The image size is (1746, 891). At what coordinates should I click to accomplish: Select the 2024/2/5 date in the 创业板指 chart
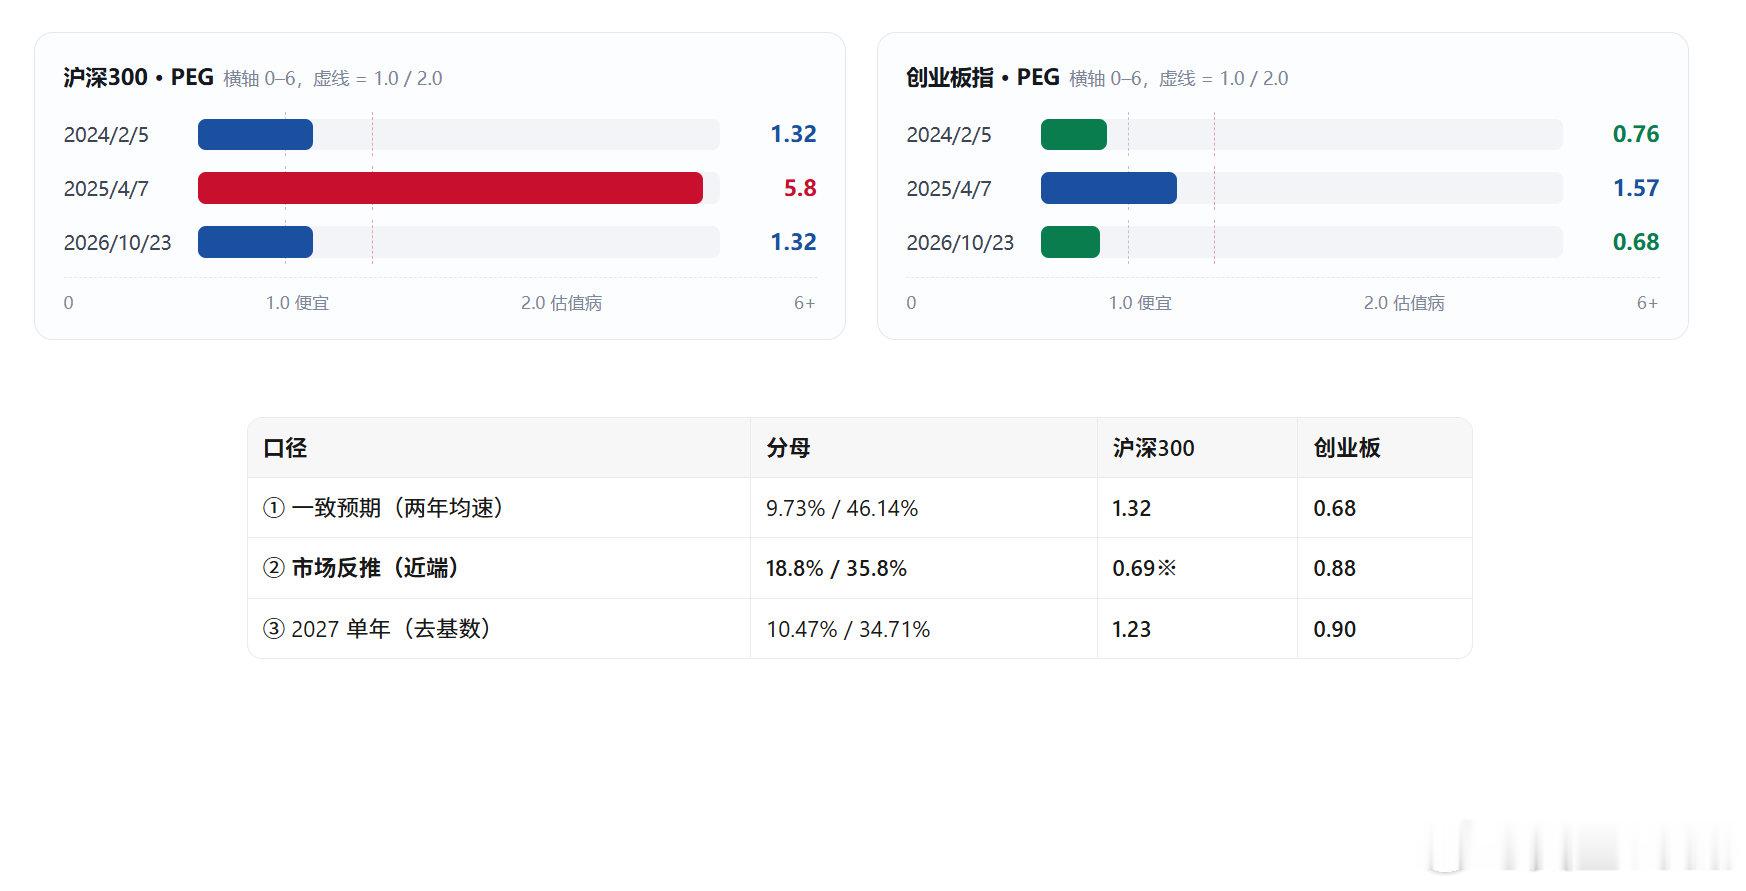[949, 135]
